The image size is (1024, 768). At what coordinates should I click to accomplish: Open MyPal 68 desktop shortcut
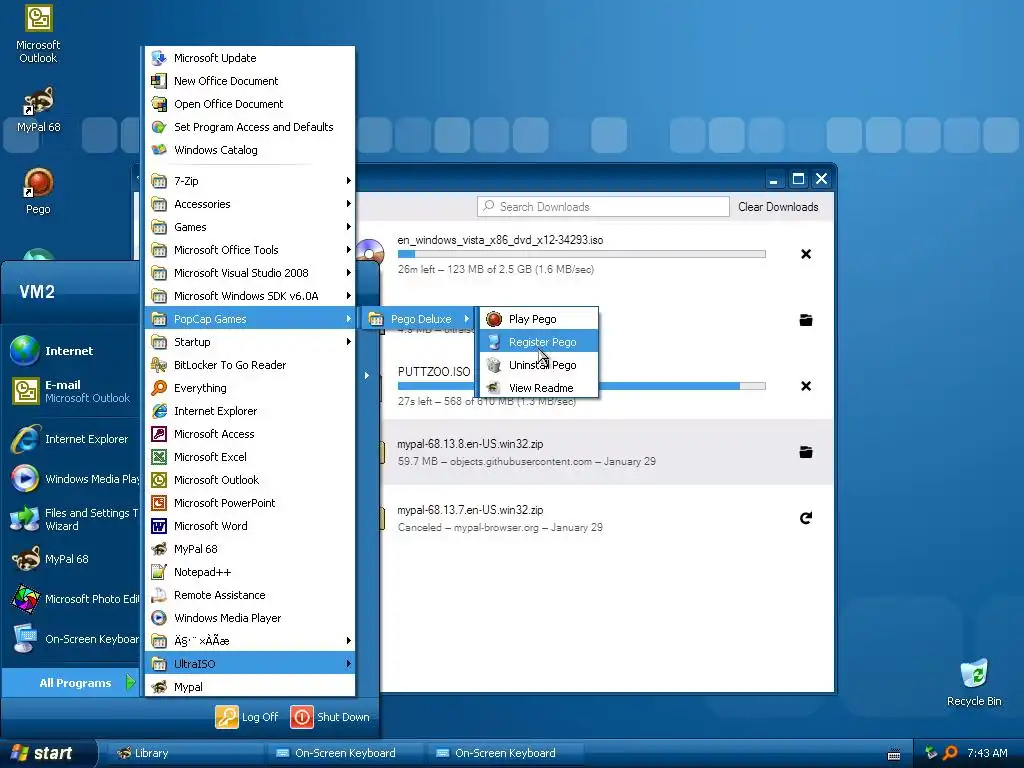pyautogui.click(x=38, y=109)
